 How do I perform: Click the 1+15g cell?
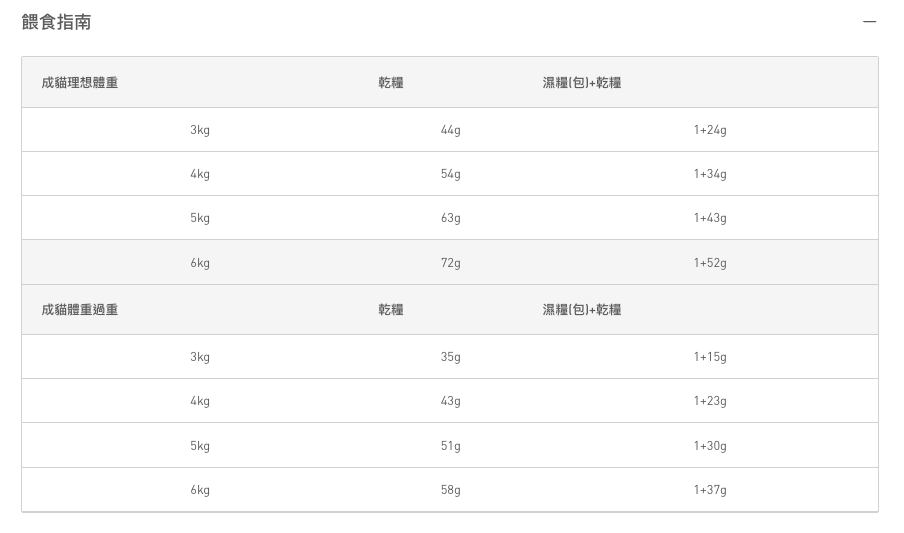(709, 357)
